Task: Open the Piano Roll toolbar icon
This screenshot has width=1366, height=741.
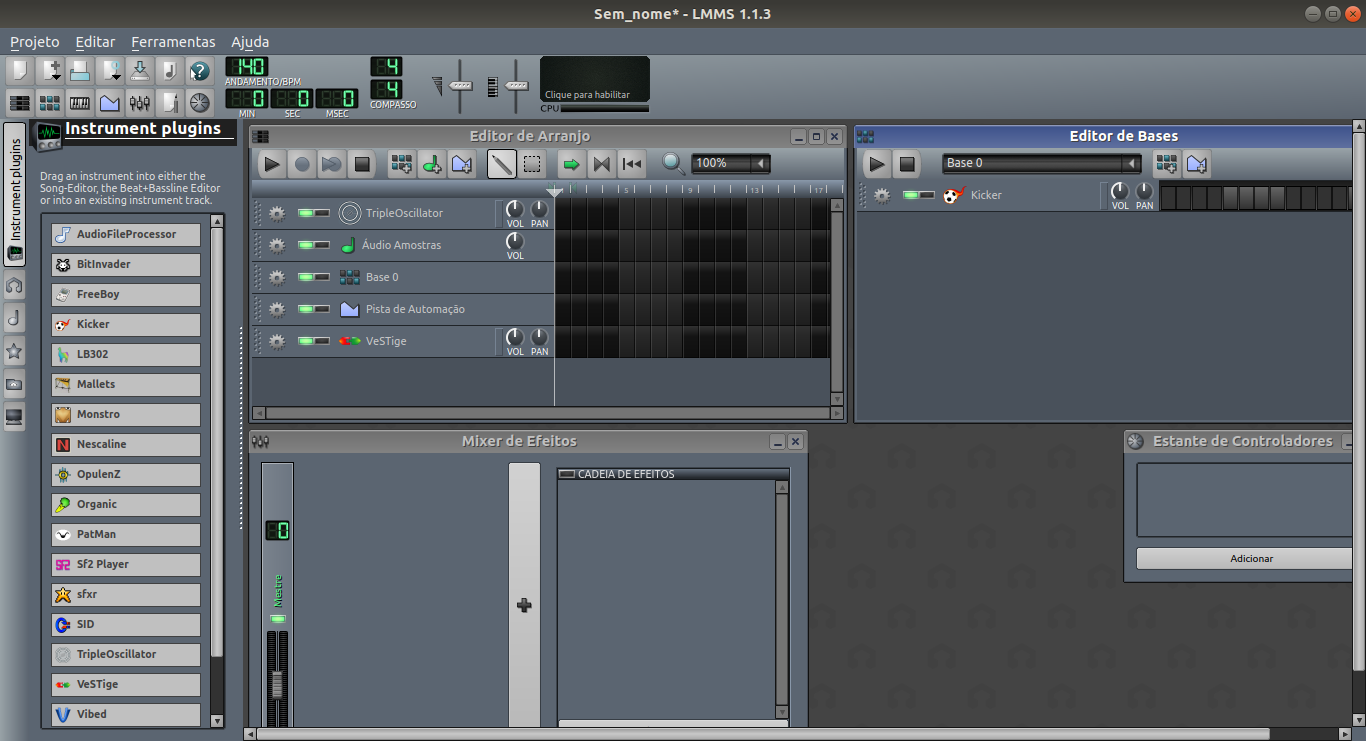Action: pos(80,102)
